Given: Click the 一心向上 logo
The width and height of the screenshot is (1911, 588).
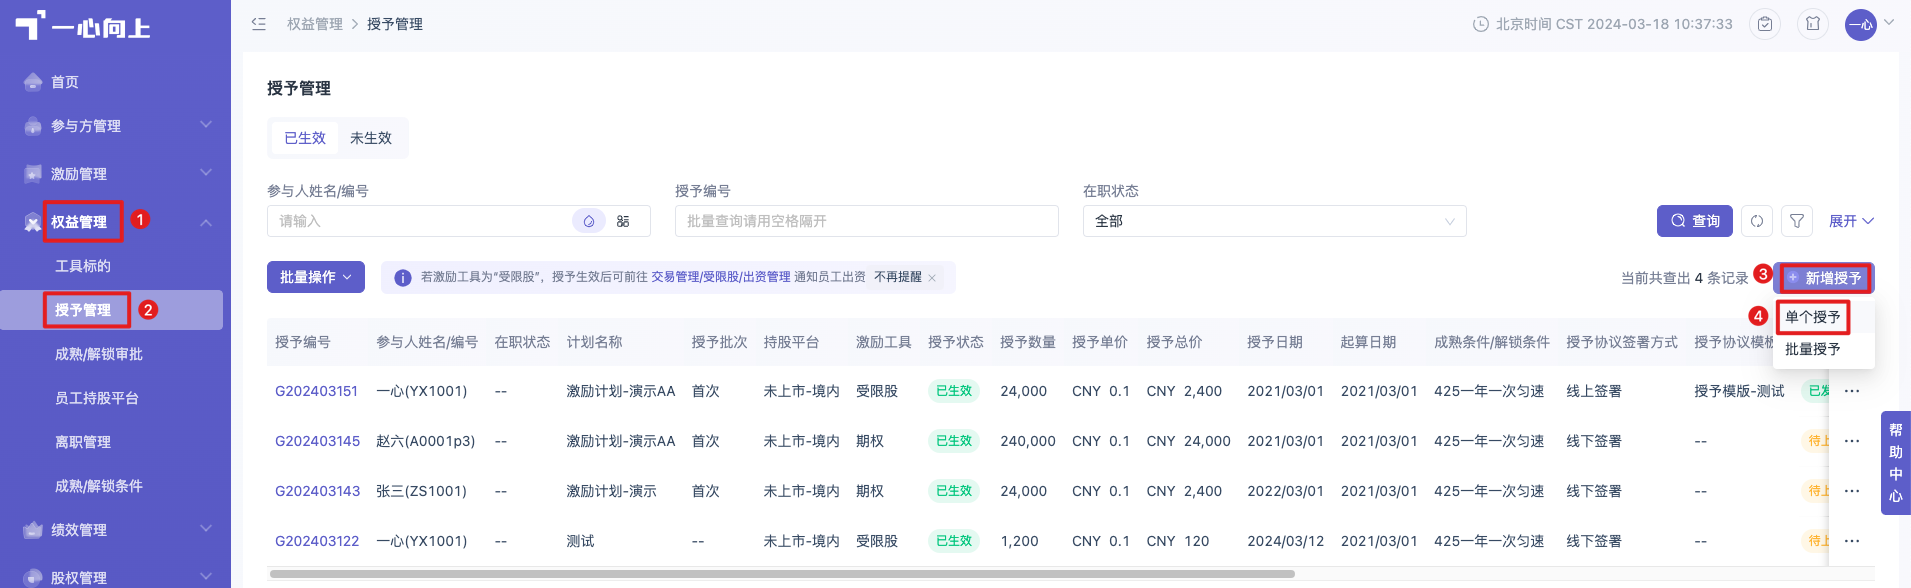Looking at the screenshot, I should [82, 26].
